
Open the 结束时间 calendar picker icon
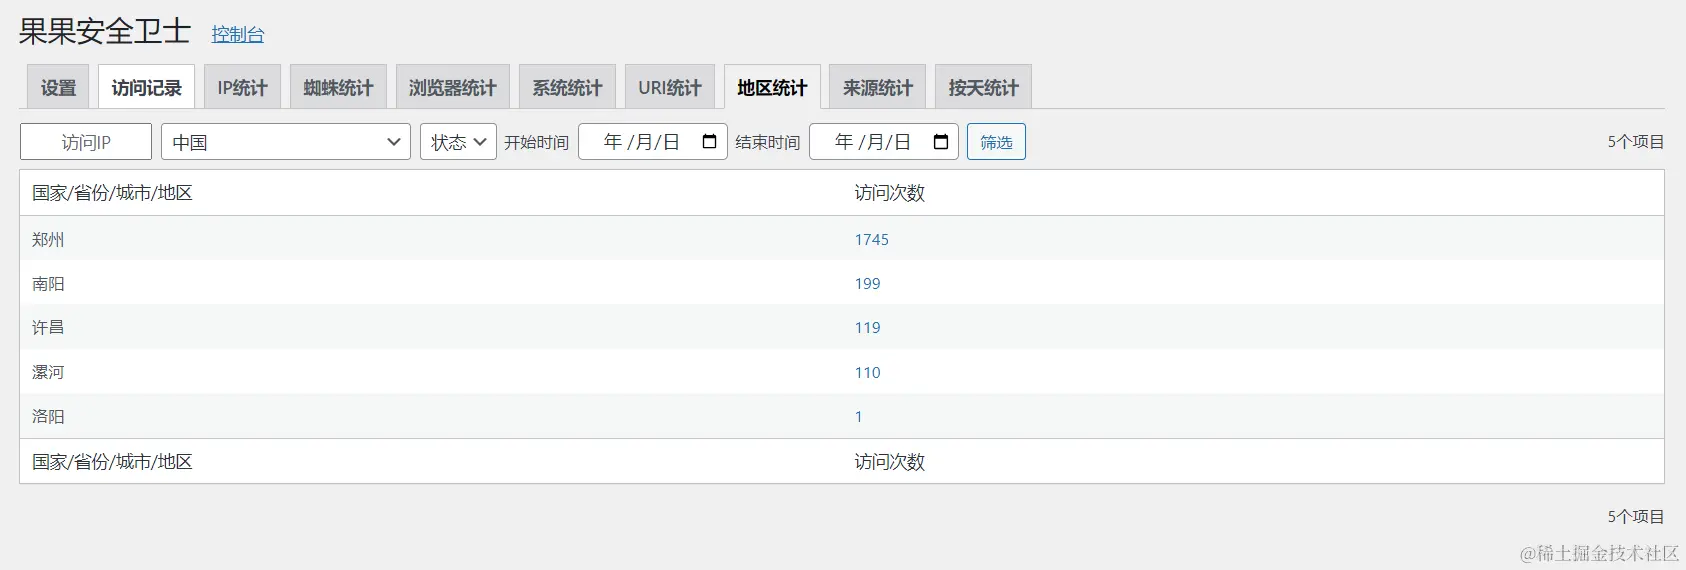[x=941, y=142]
